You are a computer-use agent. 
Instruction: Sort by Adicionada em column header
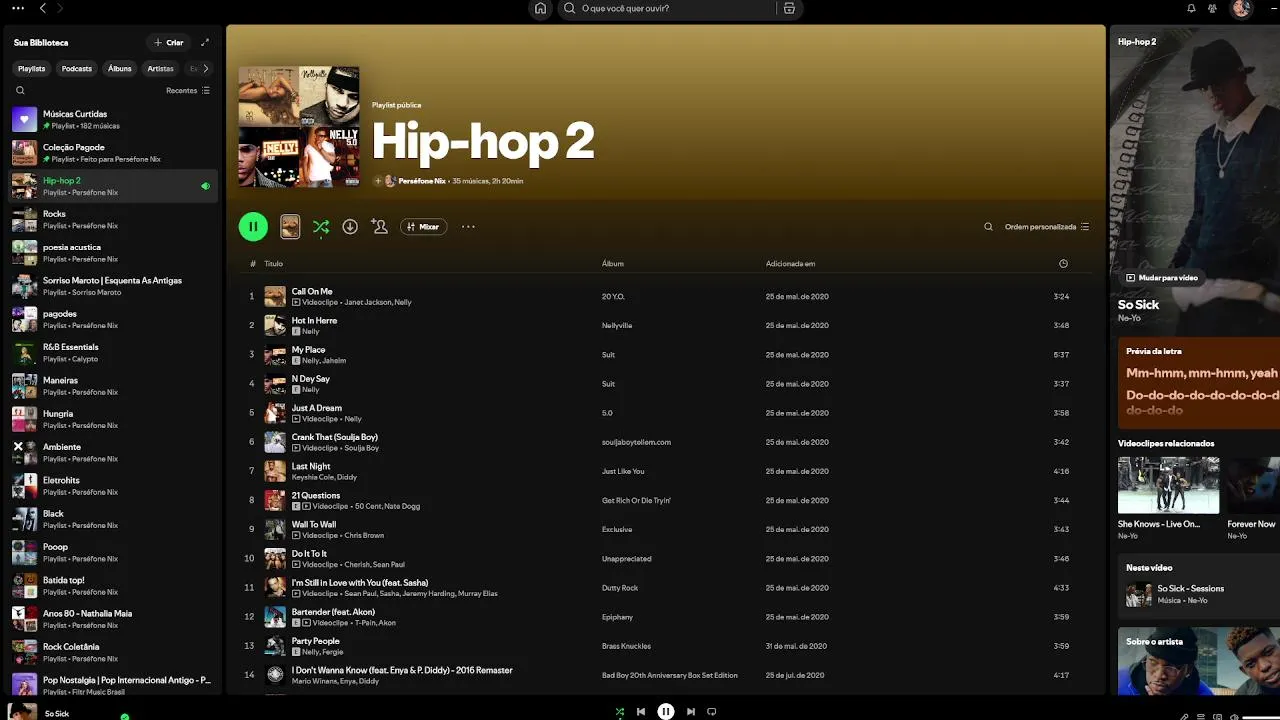pyautogui.click(x=790, y=264)
